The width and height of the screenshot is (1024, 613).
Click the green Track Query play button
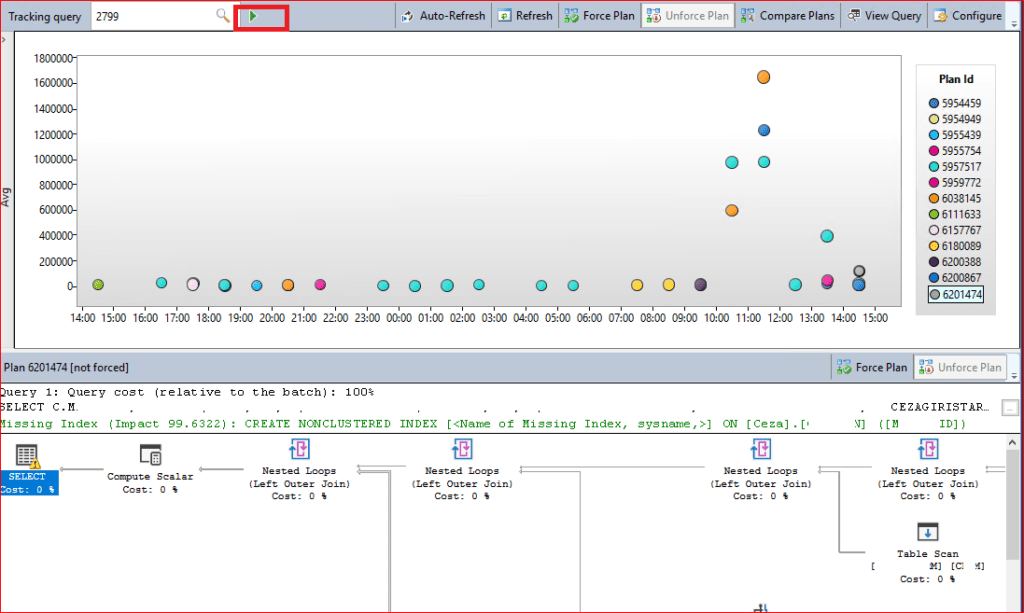254,16
